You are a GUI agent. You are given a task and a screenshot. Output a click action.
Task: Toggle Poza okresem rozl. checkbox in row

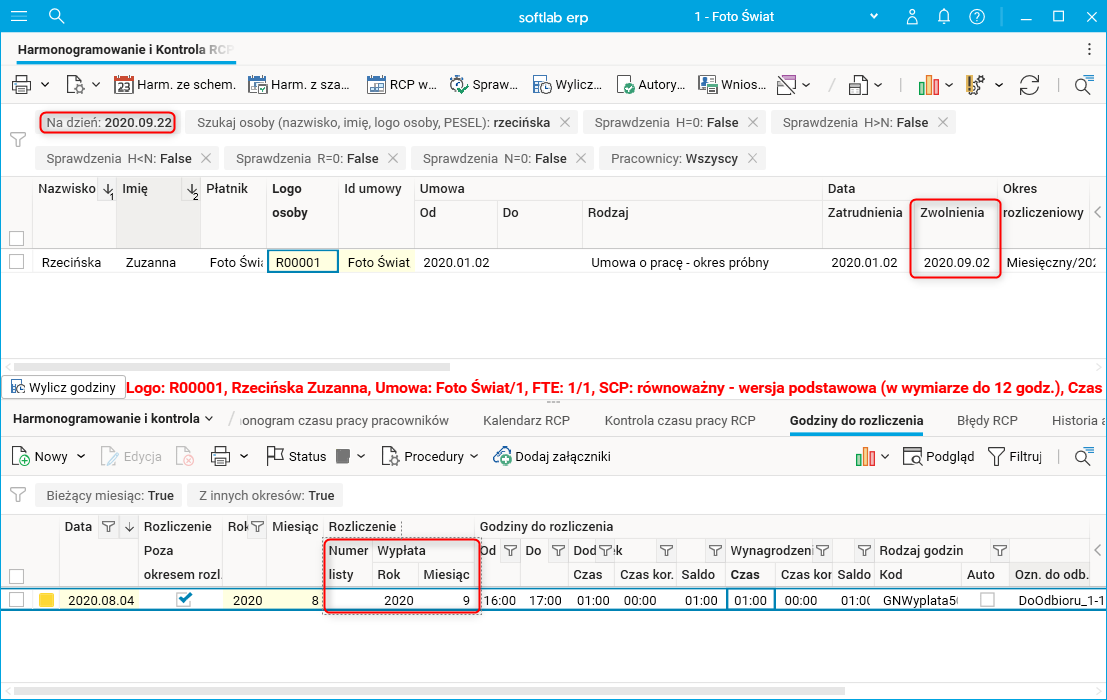click(184, 599)
